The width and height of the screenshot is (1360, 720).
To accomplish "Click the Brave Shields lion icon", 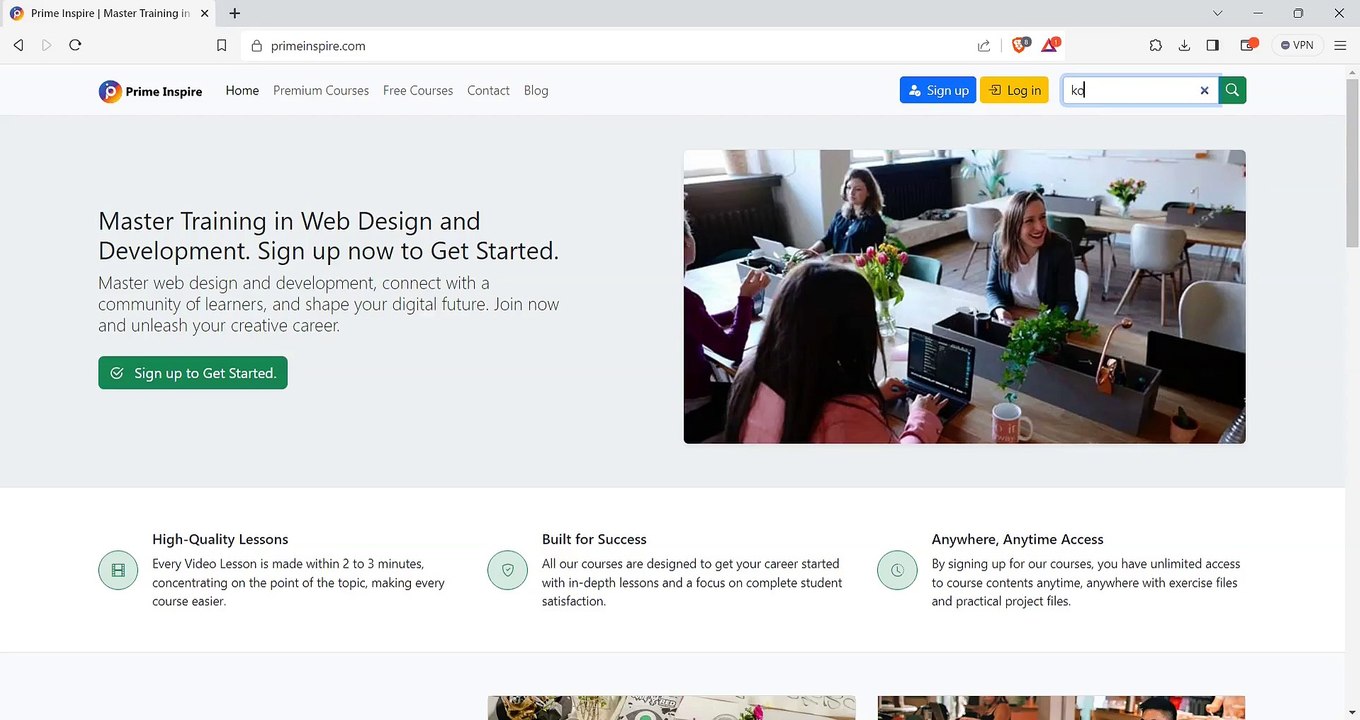I will point(1020,45).
